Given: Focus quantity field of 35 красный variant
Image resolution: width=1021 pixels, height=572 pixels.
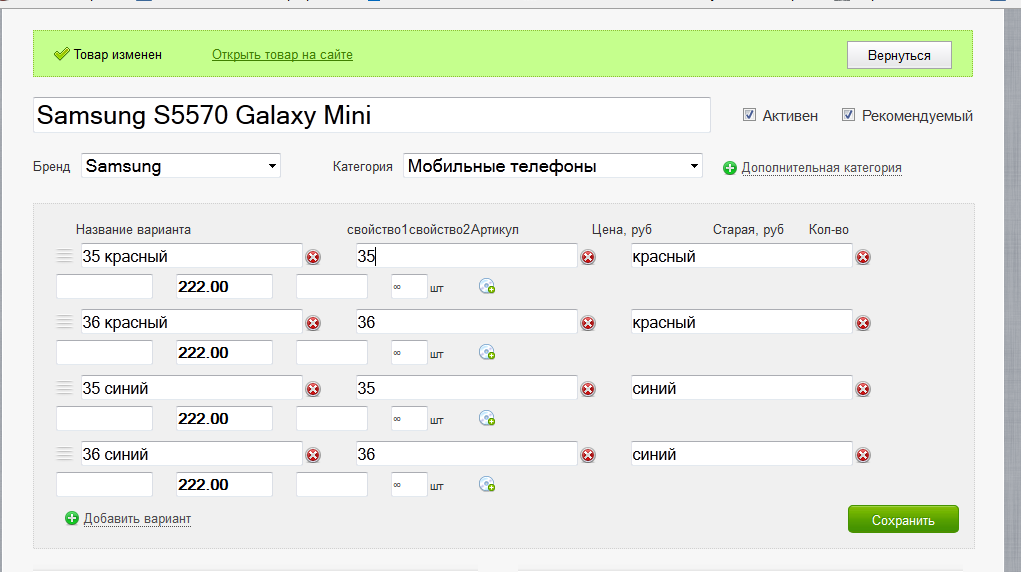Looking at the screenshot, I should point(409,287).
